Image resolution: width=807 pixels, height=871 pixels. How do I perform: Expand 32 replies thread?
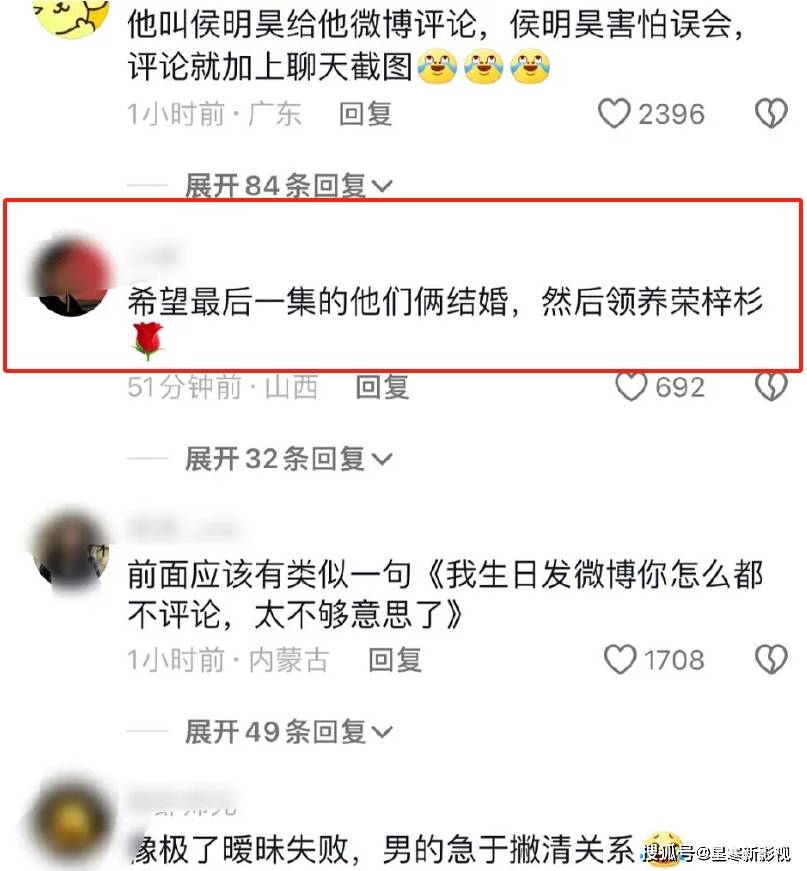289,459
